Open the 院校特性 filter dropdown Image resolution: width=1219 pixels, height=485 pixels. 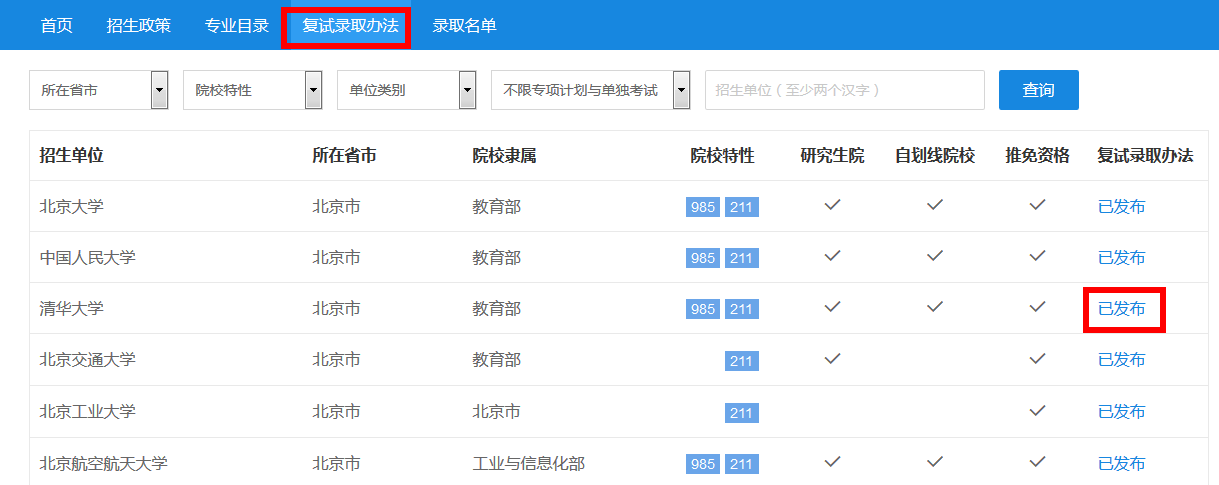click(x=253, y=90)
